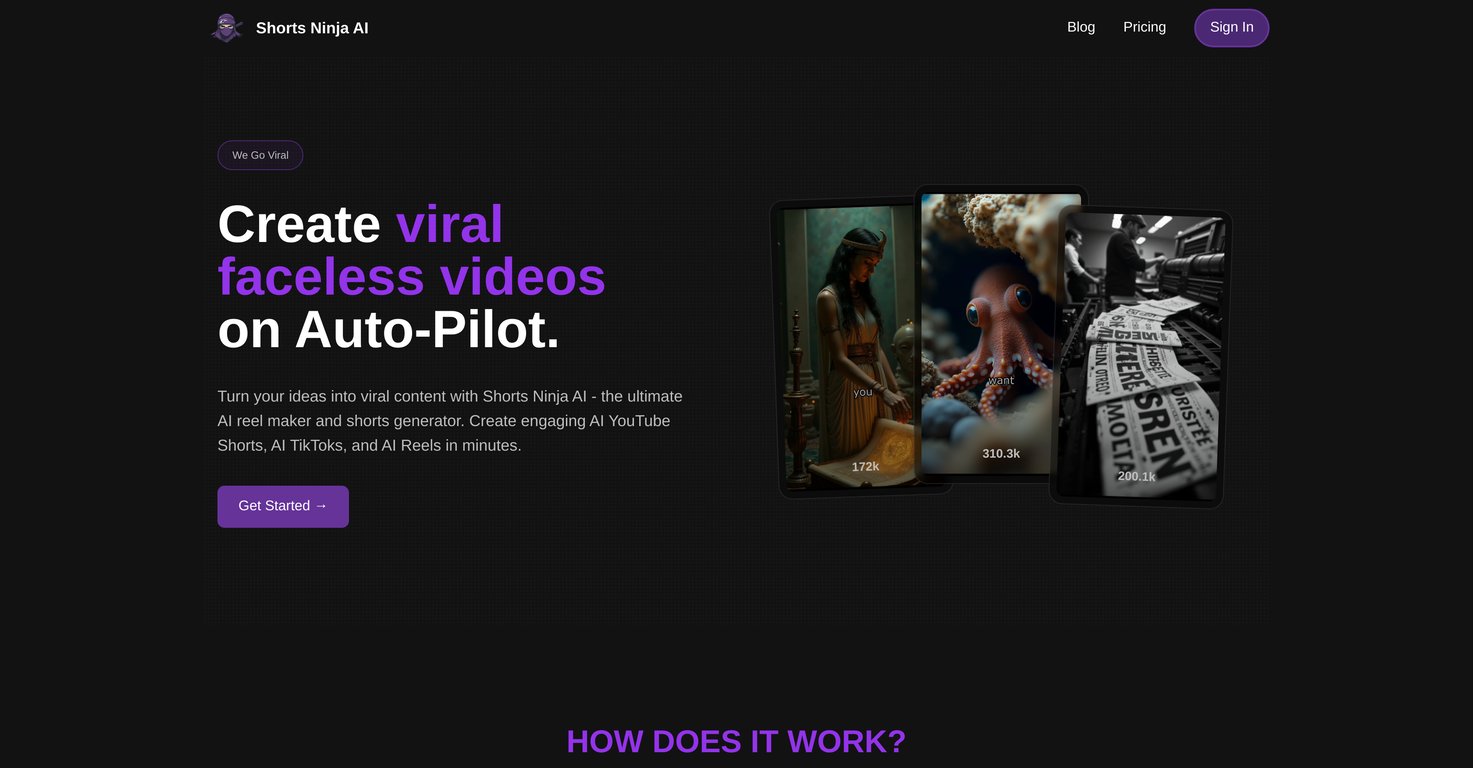Click the "on Auto-Pilot." headline line

[x=388, y=330]
